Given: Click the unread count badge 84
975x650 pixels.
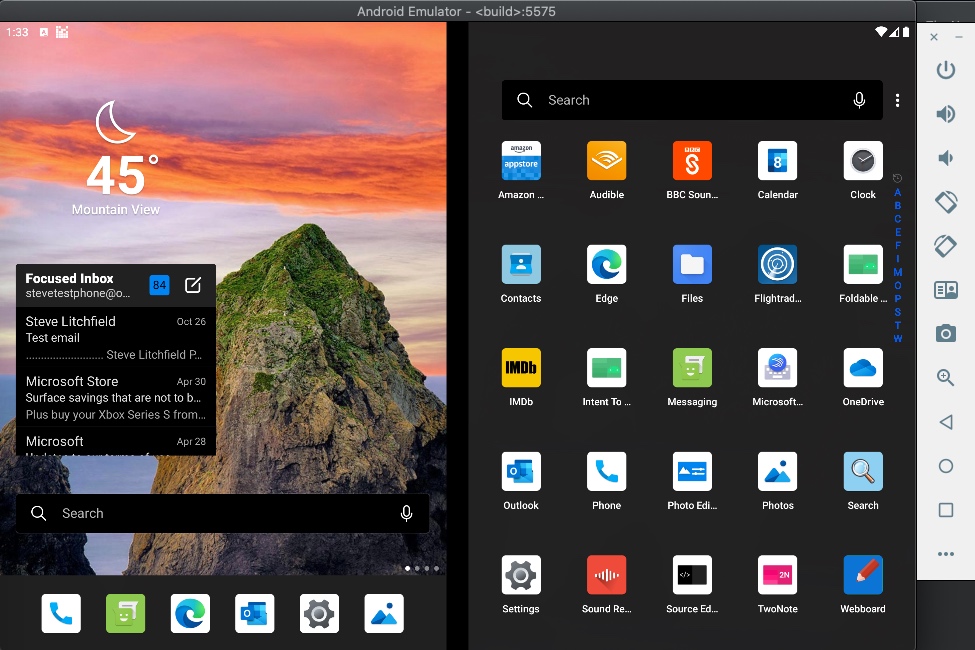Looking at the screenshot, I should (x=160, y=285).
